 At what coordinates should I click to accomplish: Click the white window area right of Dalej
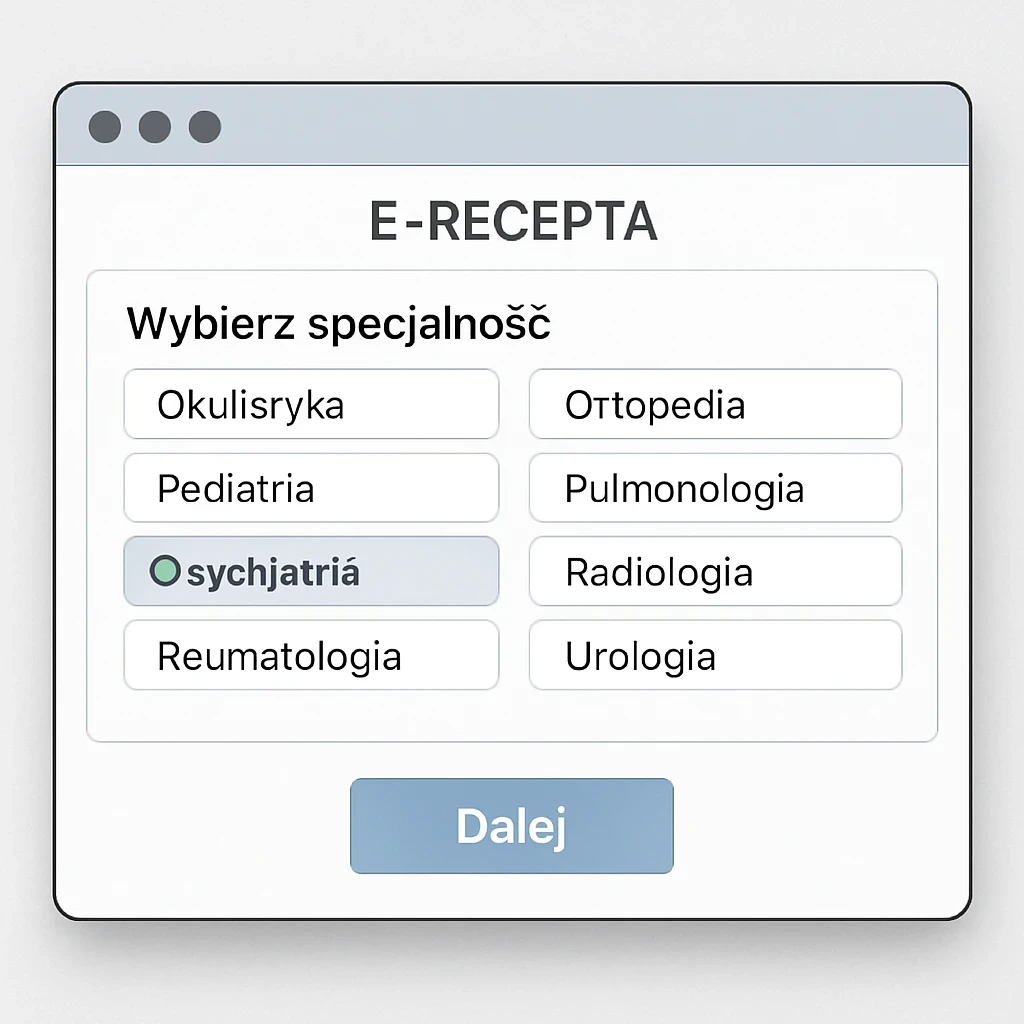tap(820, 826)
